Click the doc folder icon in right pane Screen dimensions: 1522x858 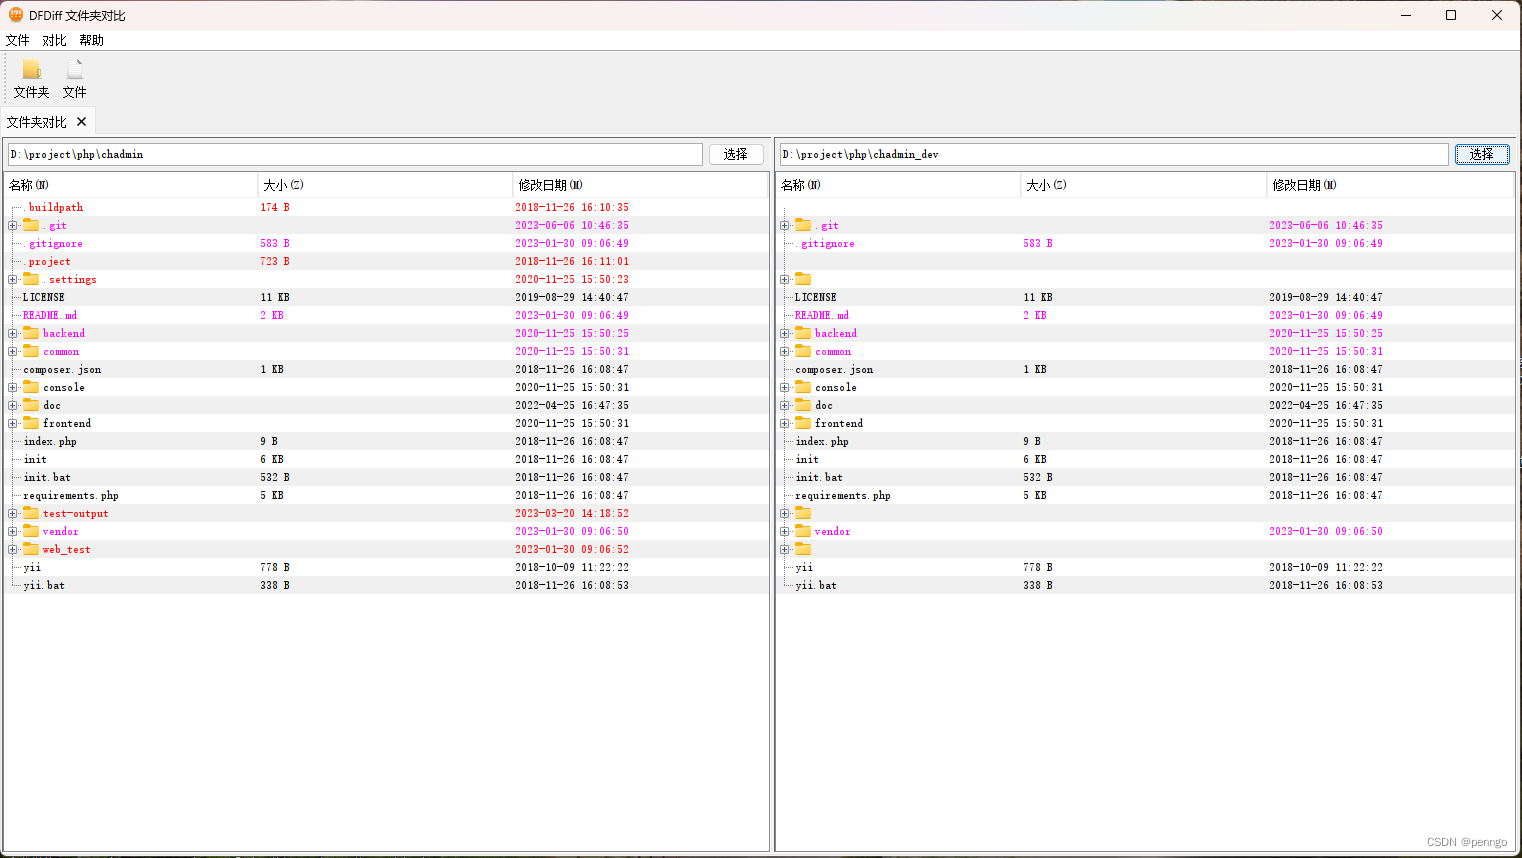(803, 405)
